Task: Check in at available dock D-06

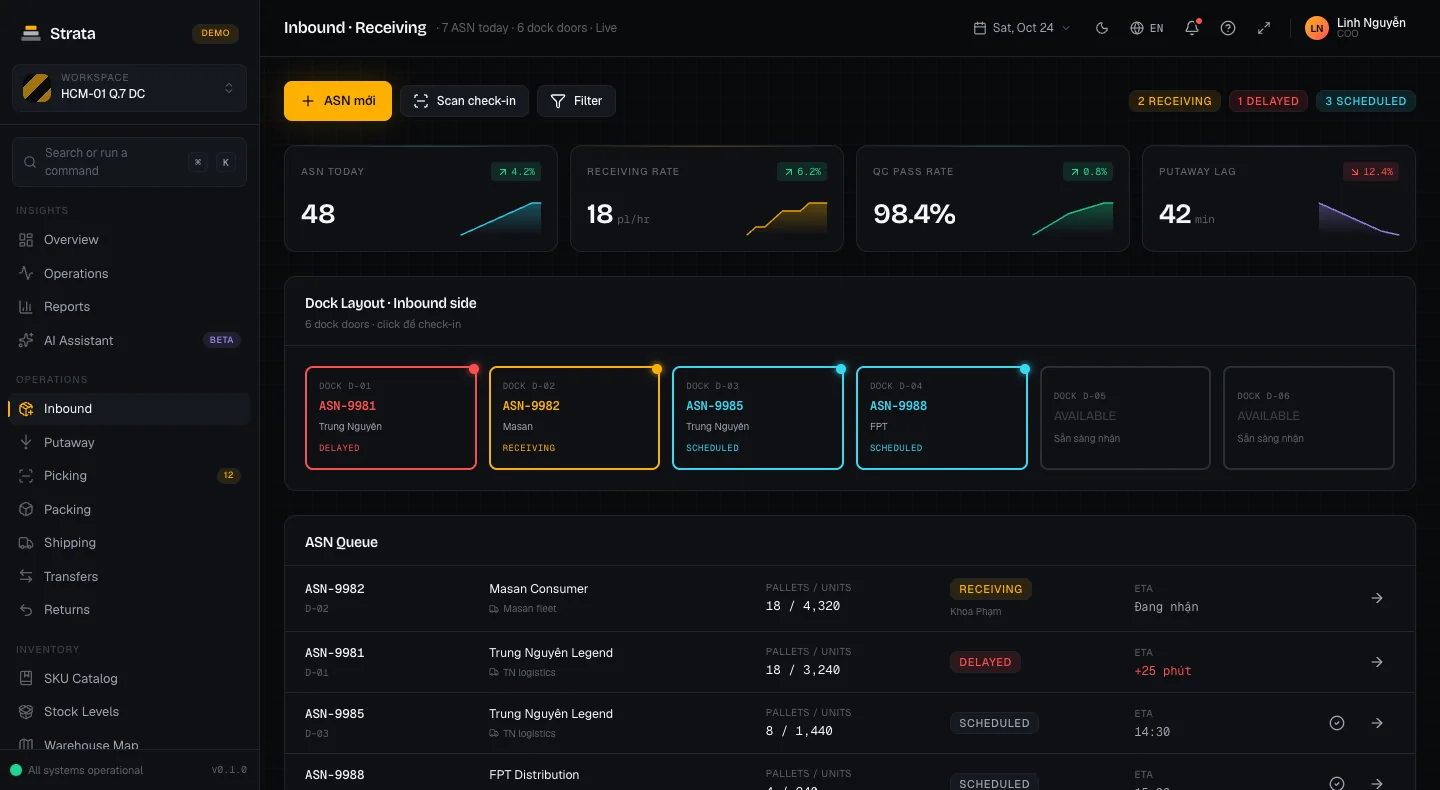Action: [x=1309, y=418]
